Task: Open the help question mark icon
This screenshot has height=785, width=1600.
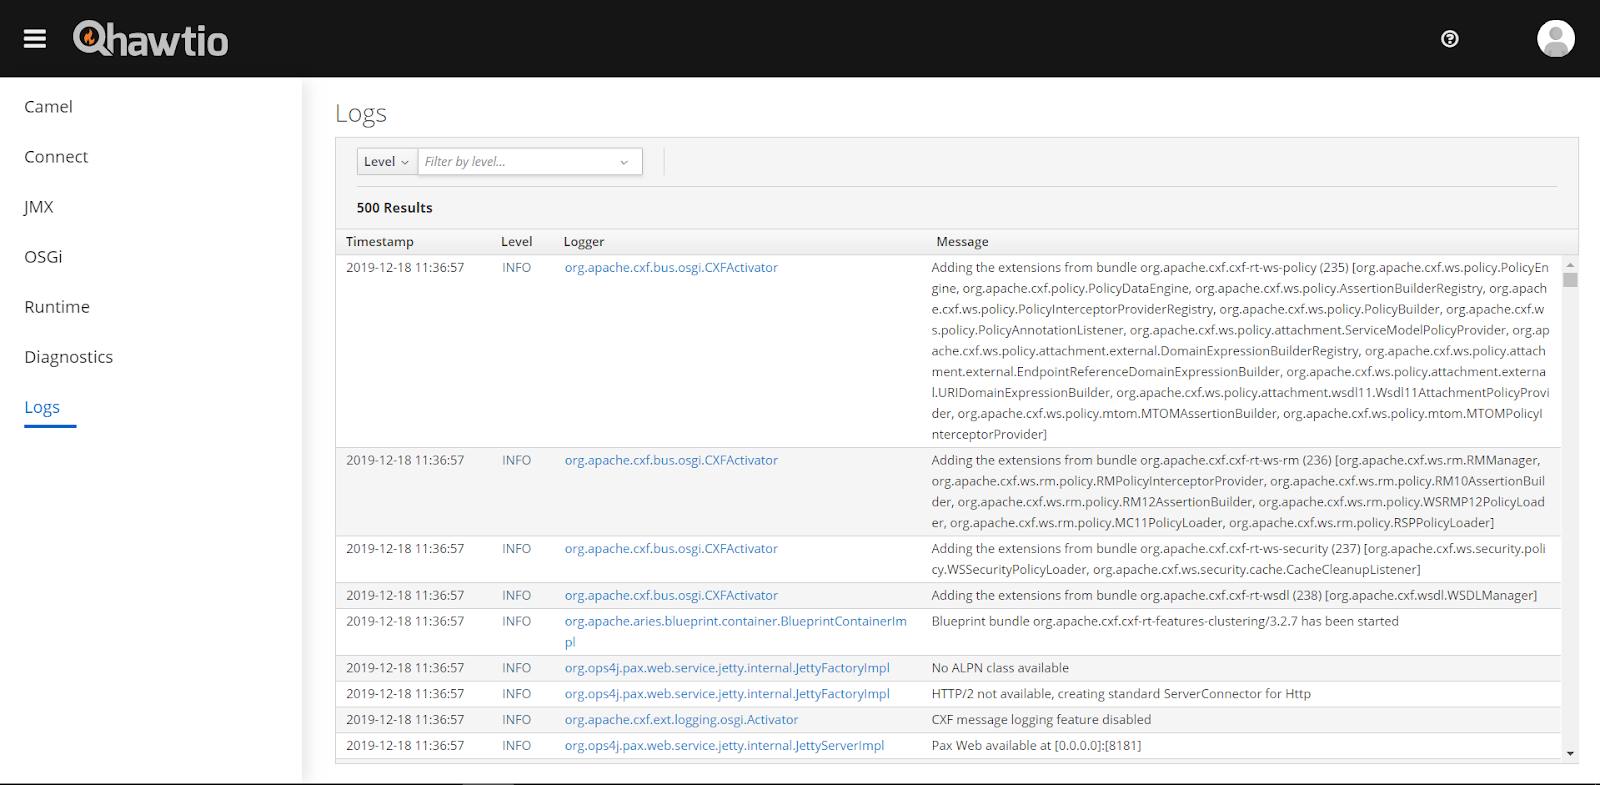Action: [x=1450, y=39]
